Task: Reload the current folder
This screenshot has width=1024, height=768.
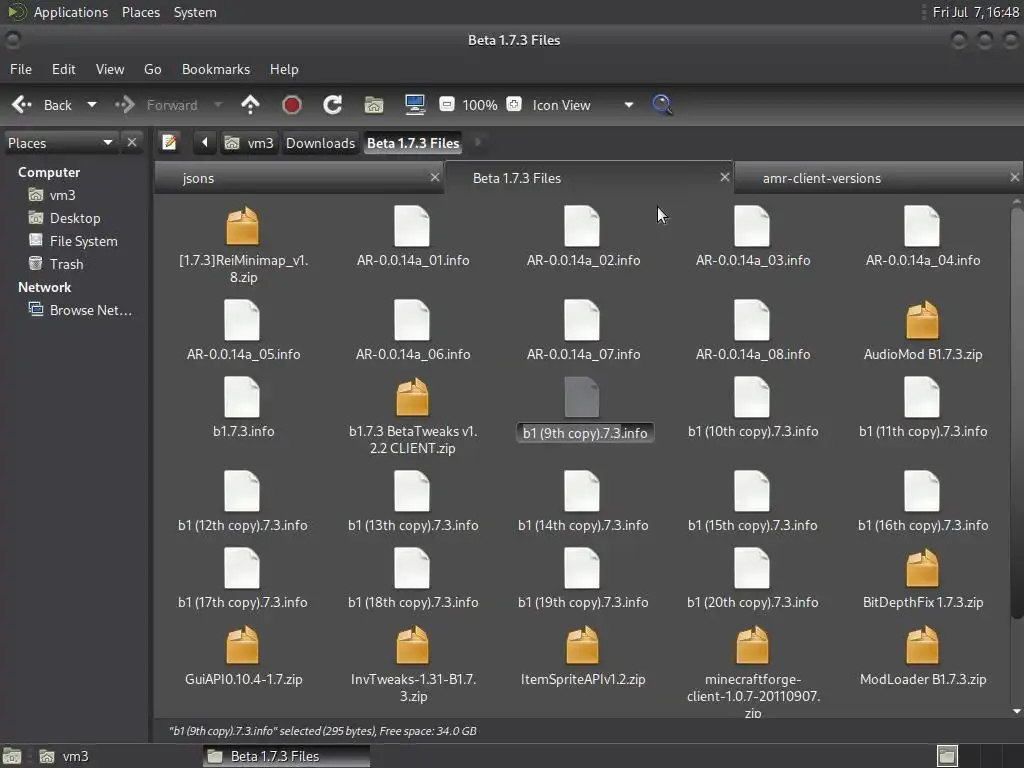Action: [x=332, y=104]
